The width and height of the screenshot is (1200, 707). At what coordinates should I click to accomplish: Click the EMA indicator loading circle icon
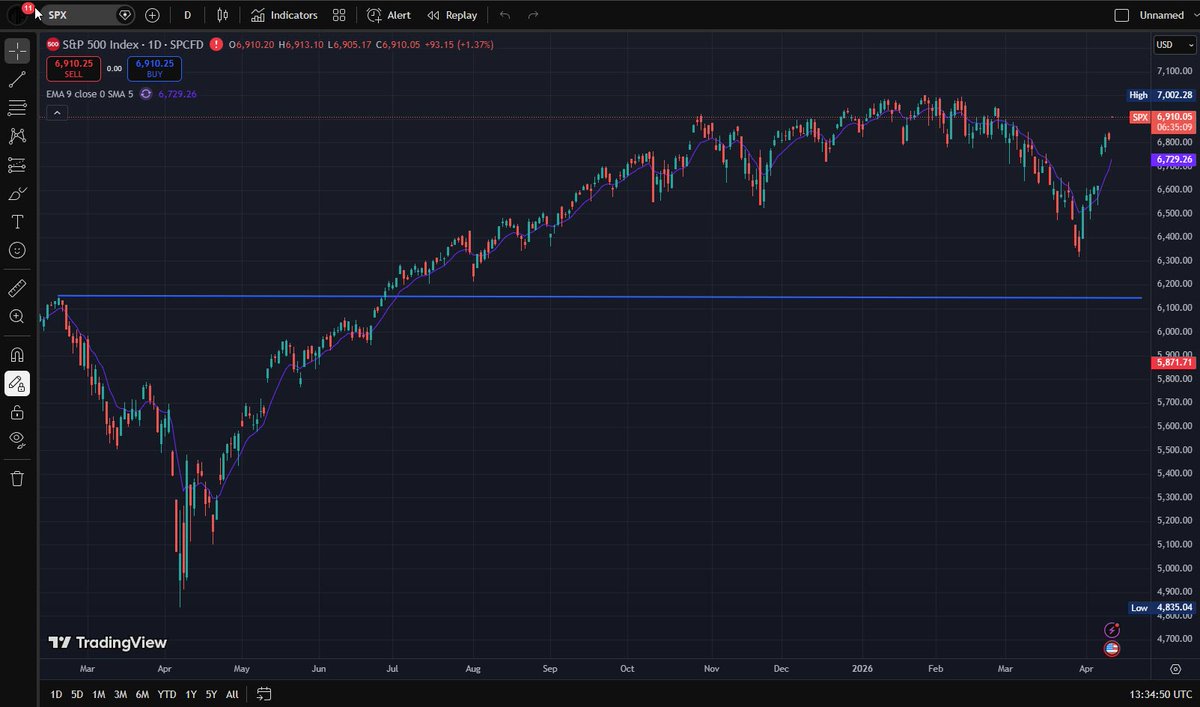tap(146, 93)
